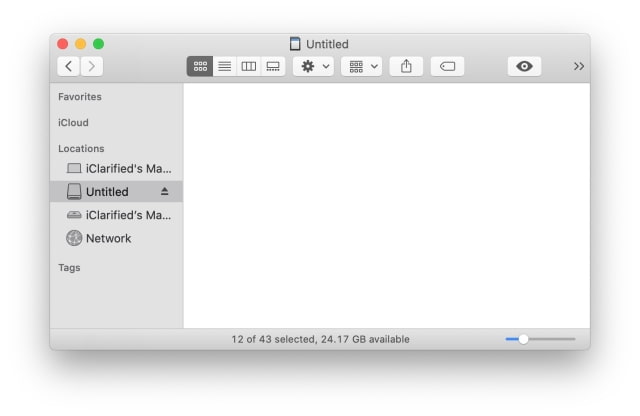Click the Favorites sidebar heading
This screenshot has width=640, height=416.
80,97
